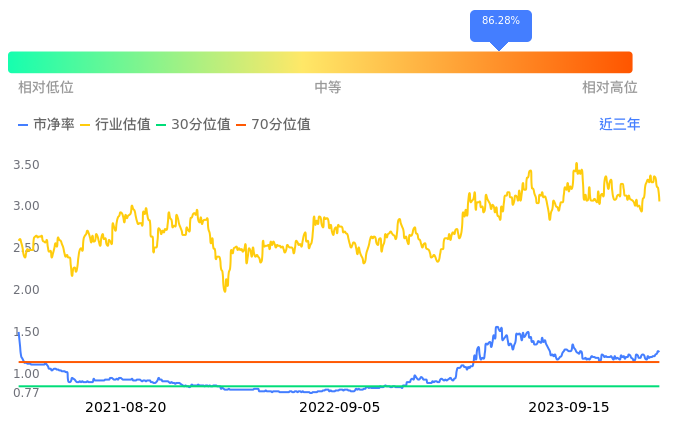Click the 2022-09-05 date on x-axis

click(340, 407)
